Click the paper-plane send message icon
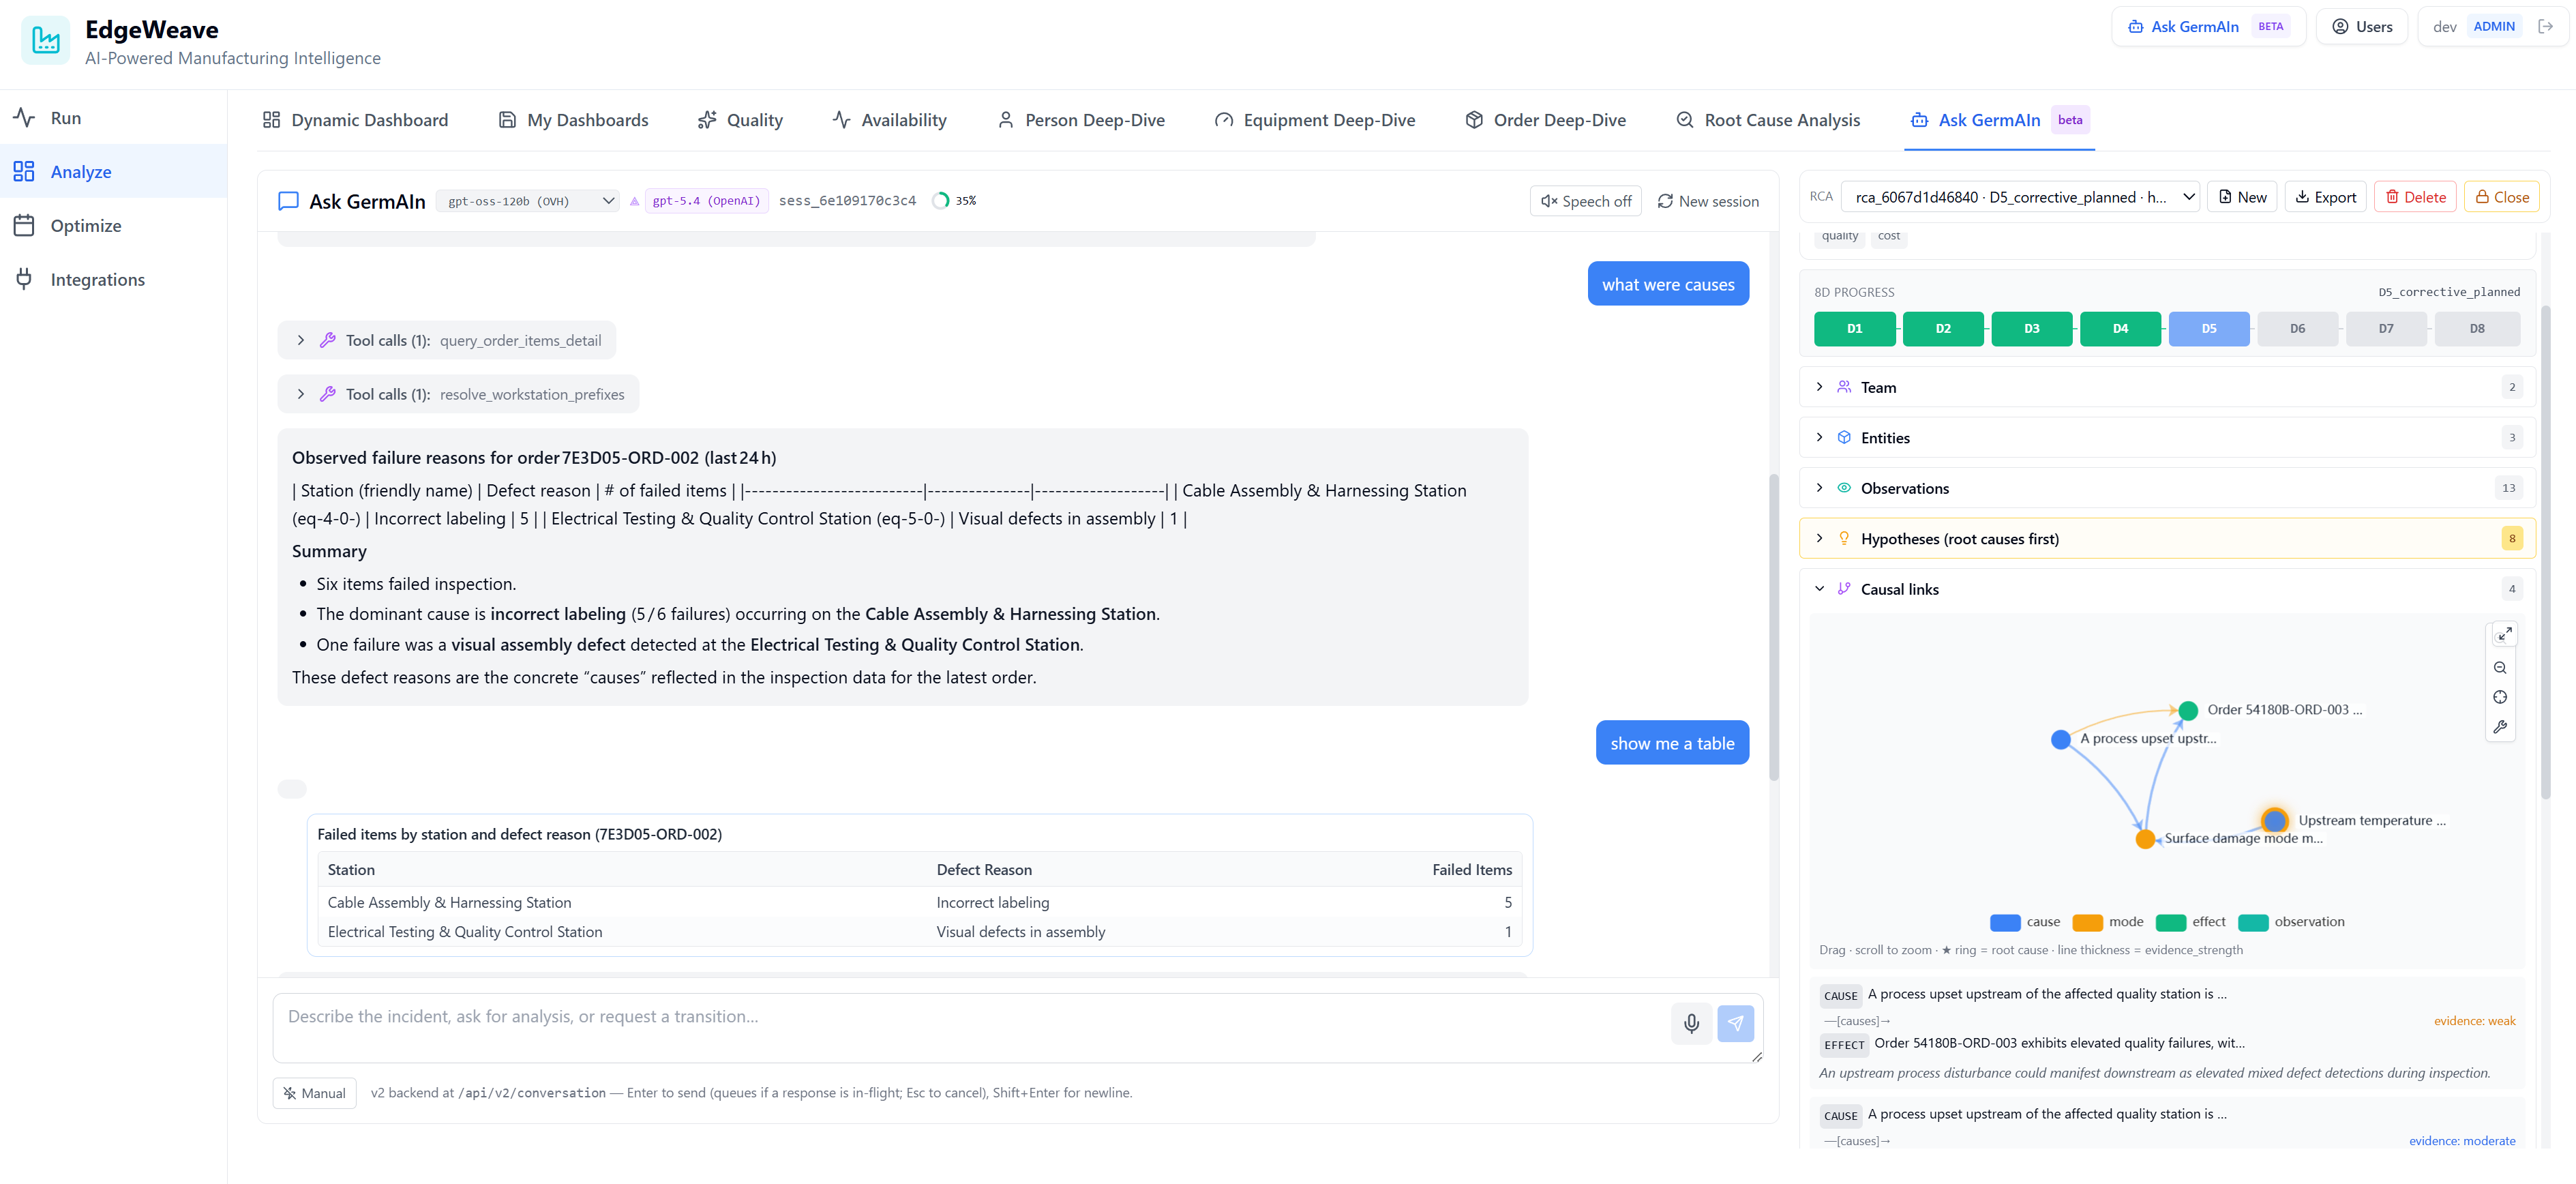This screenshot has height=1184, width=2576. point(1736,1023)
